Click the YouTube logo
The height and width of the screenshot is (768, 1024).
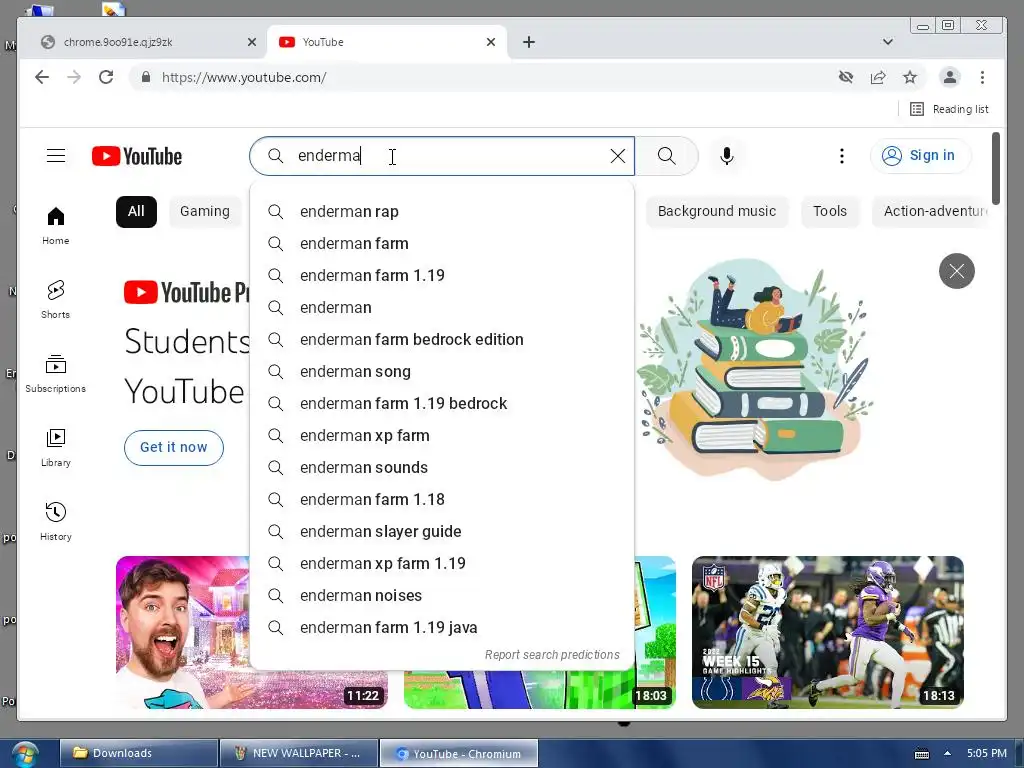(x=137, y=156)
